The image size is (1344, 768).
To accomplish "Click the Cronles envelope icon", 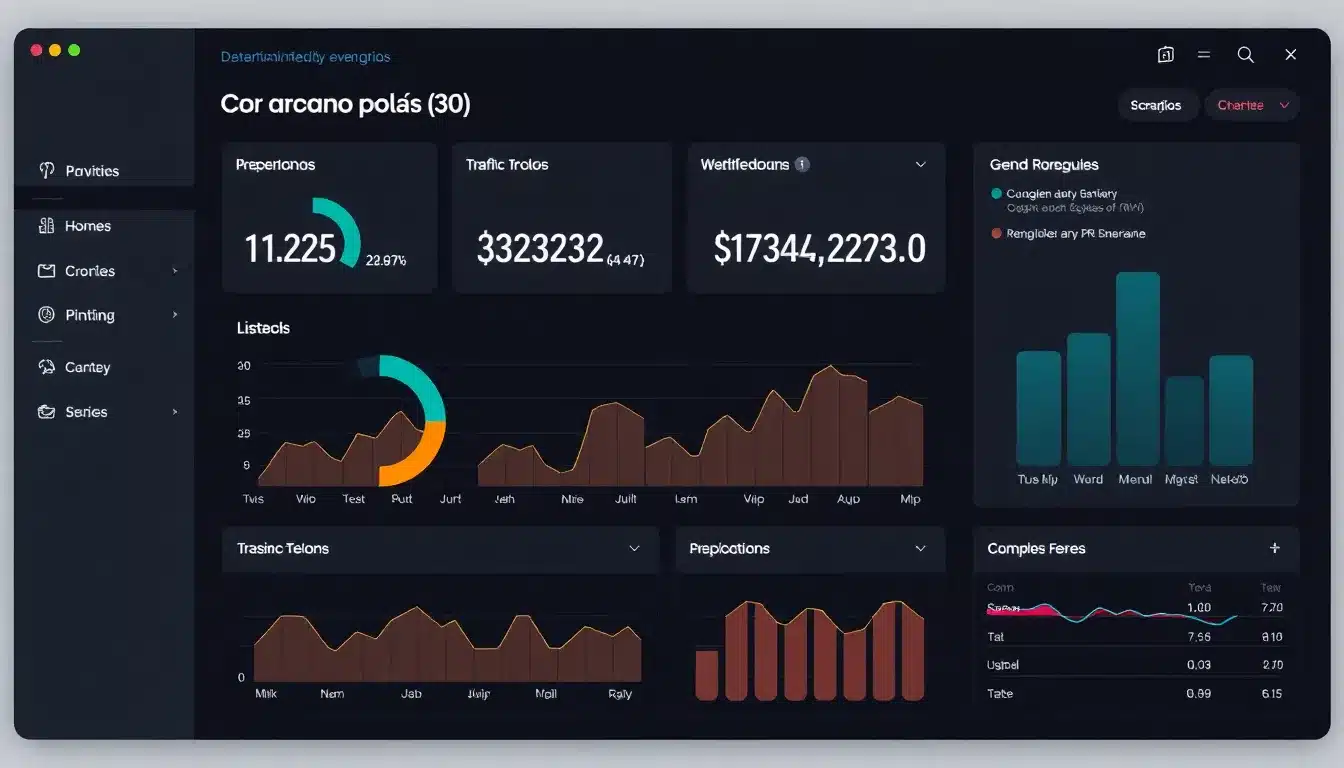I will click(47, 270).
